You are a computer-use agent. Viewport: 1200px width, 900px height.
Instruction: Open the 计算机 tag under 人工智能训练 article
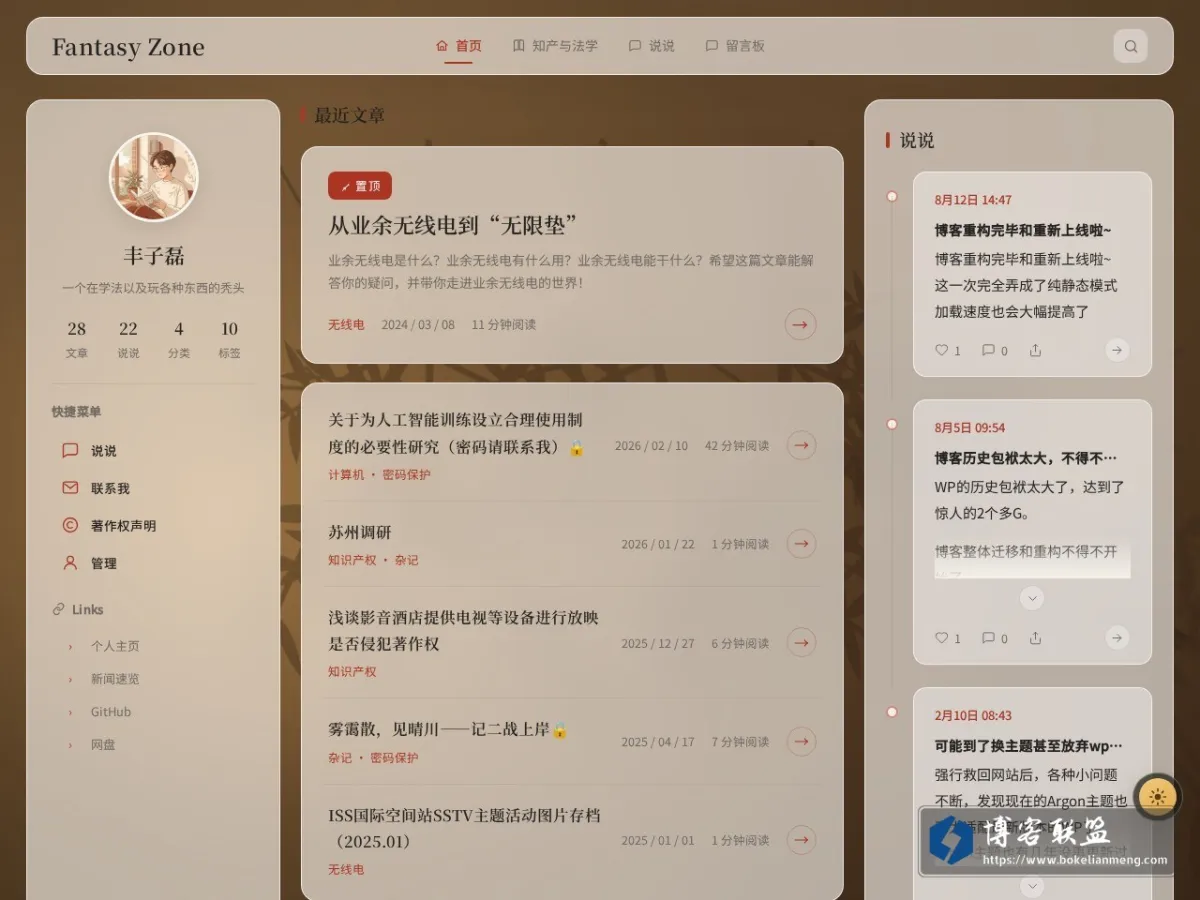pos(346,475)
